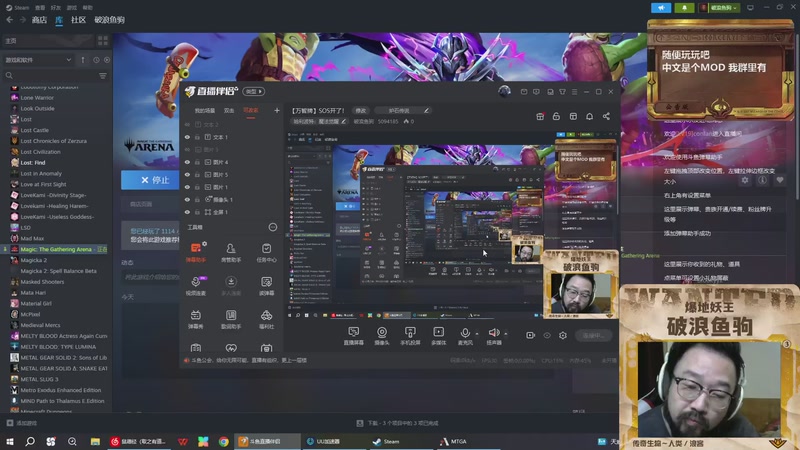Open the layout icon beside the bell
Image resolution: width=800 pixels, height=450 pixels.
point(573,116)
